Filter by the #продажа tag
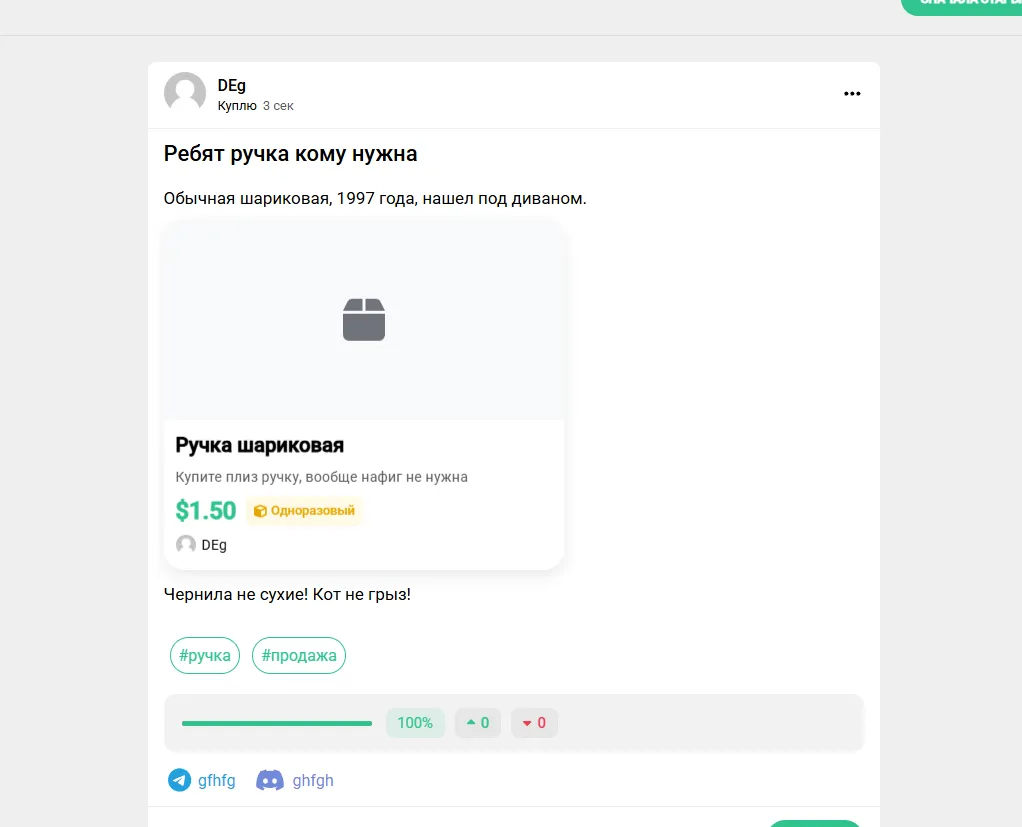1022x827 pixels. (x=299, y=655)
